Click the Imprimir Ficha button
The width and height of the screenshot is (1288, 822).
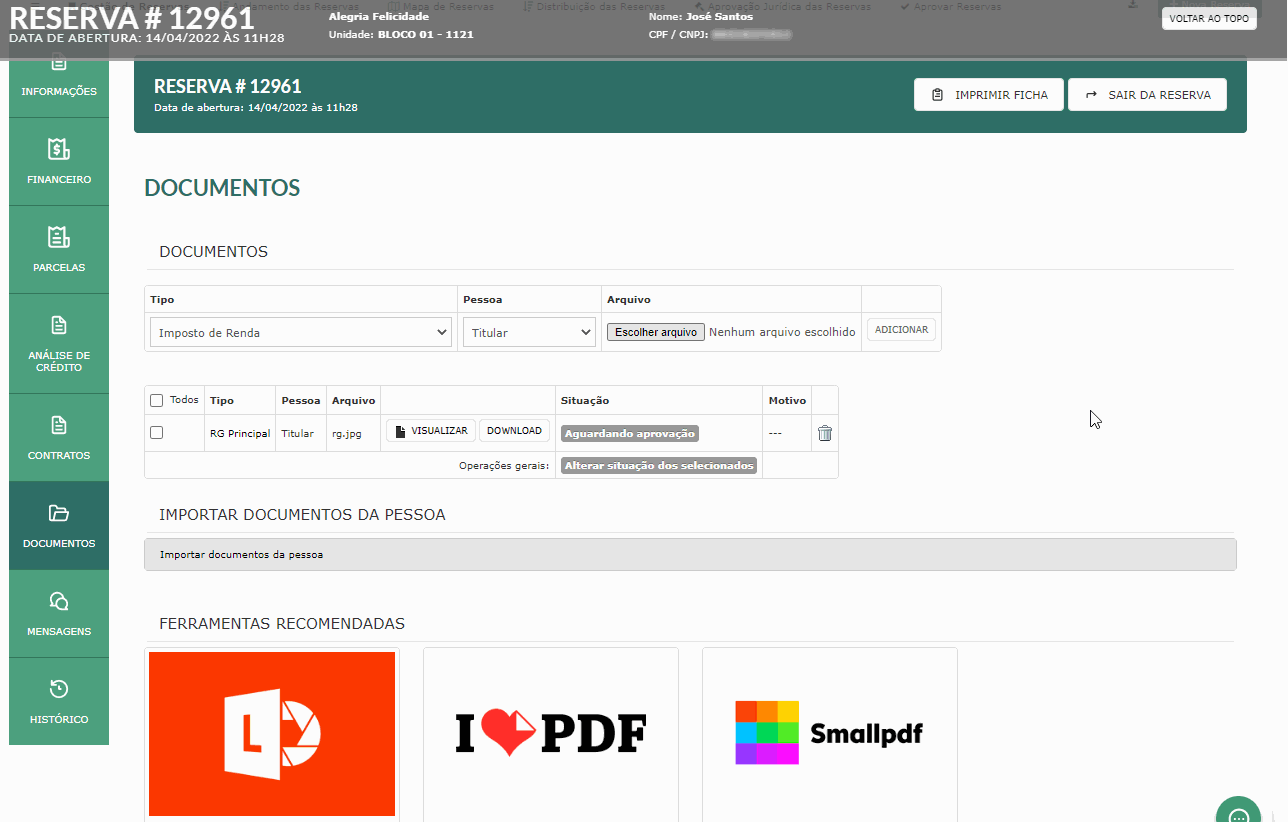989,95
